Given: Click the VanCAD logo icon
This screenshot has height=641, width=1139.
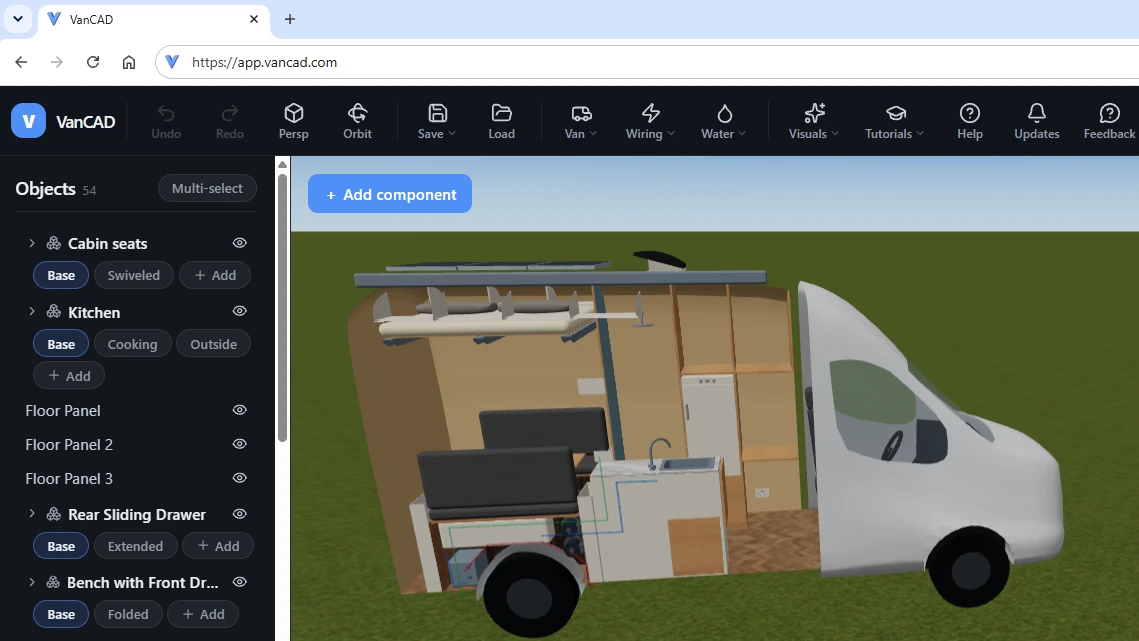Looking at the screenshot, I should coord(28,121).
